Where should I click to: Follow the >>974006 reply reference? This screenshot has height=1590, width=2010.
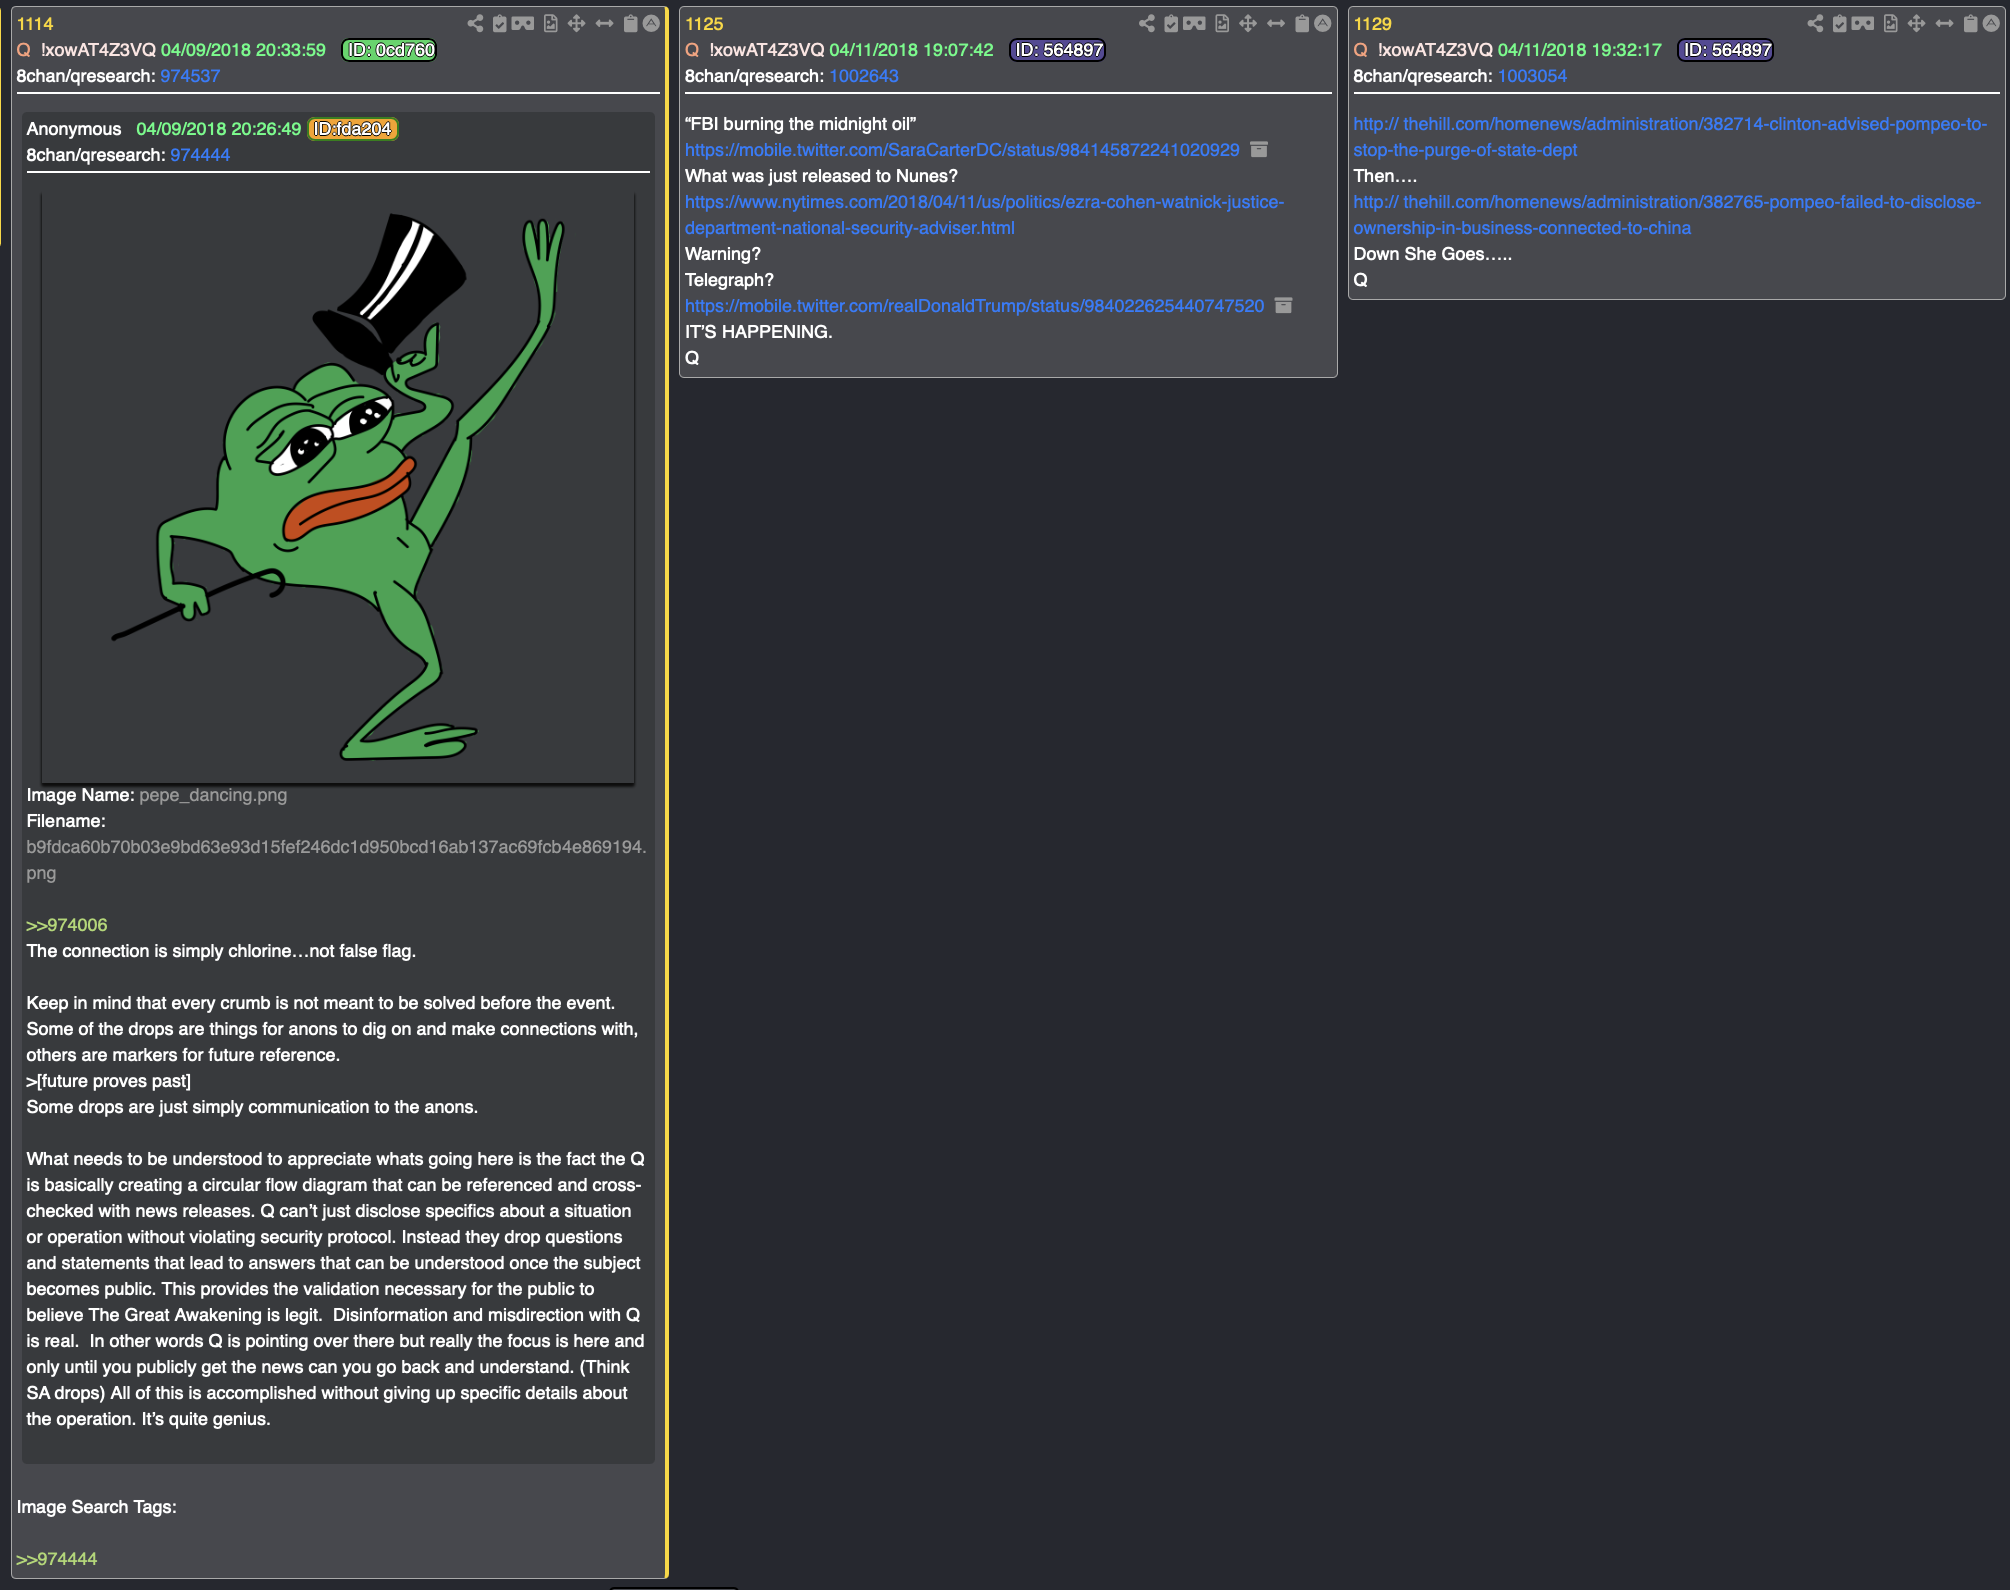point(67,925)
